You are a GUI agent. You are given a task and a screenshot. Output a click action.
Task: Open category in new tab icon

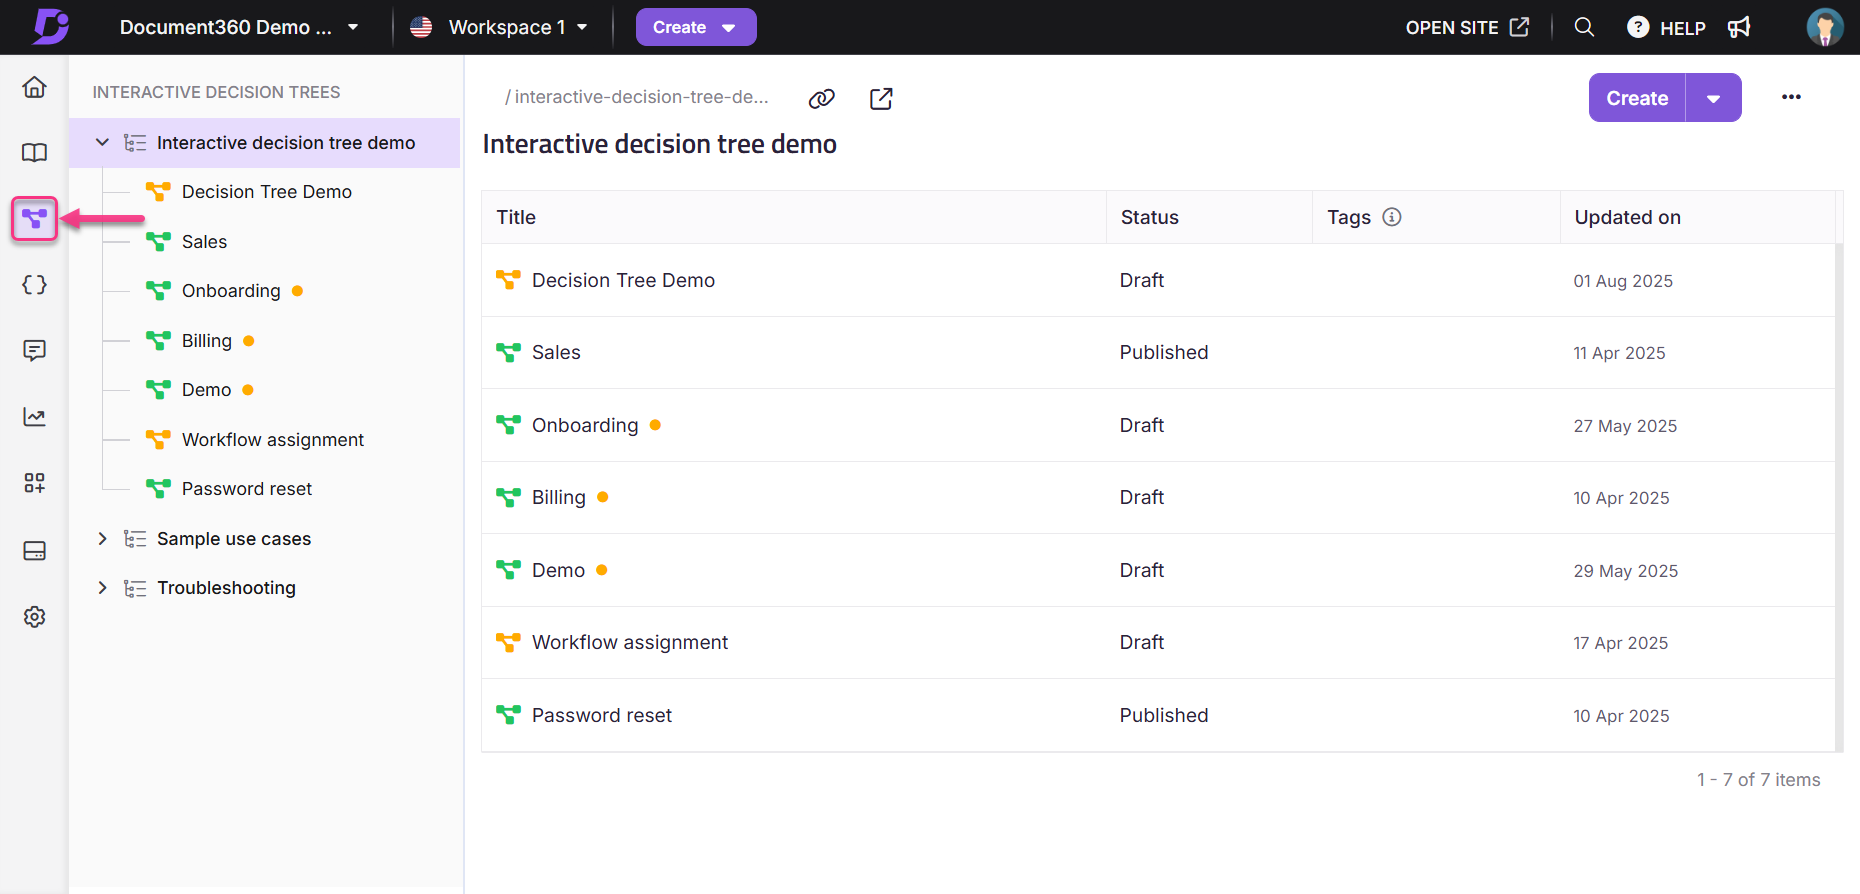(x=881, y=98)
